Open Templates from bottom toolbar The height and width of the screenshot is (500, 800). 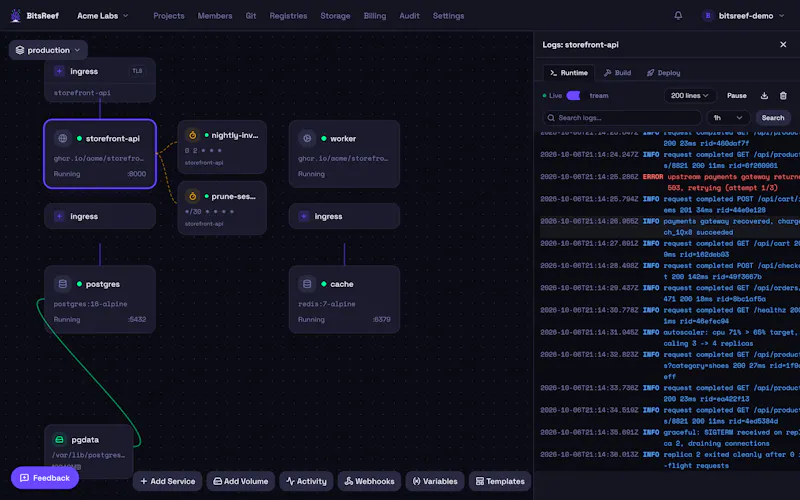pyautogui.click(x=500, y=481)
